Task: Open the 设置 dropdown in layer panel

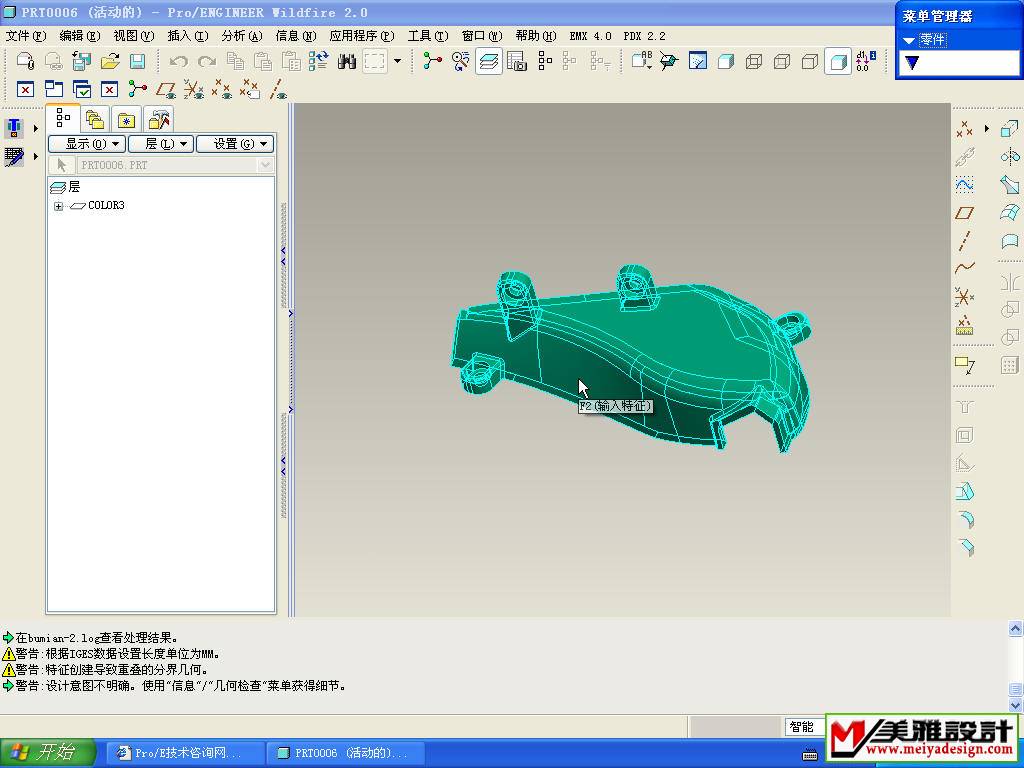Action: tap(234, 144)
